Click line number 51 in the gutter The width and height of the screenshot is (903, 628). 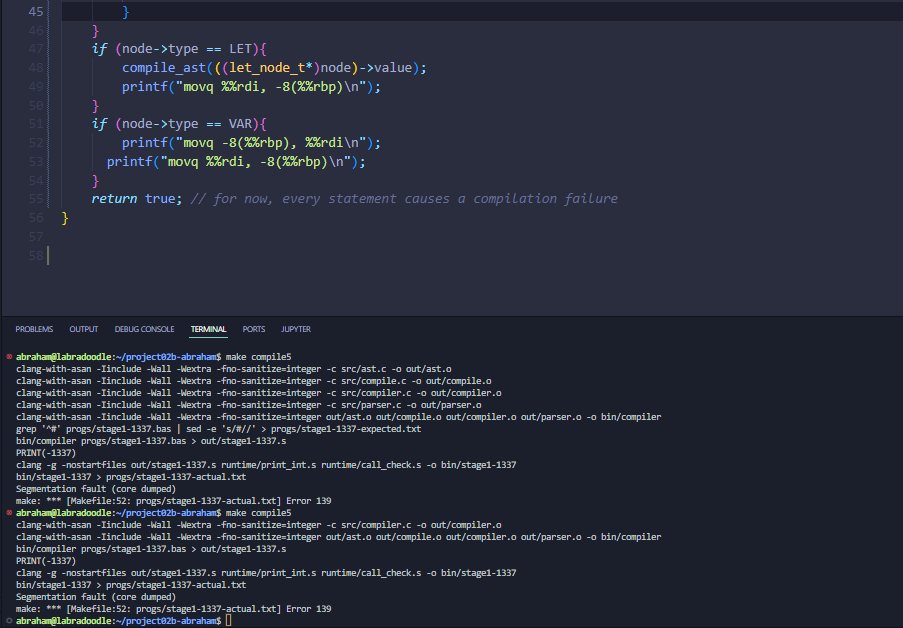(36, 124)
